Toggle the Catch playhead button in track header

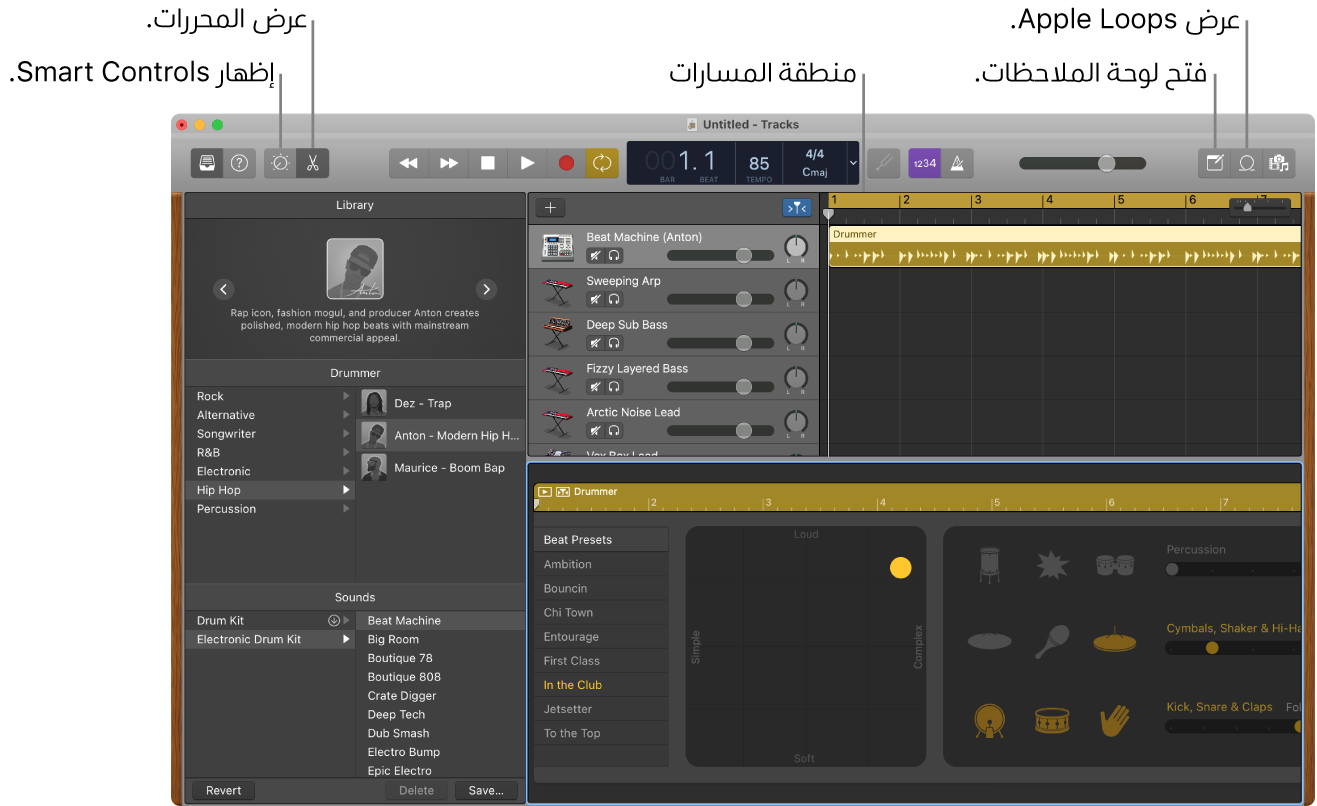click(x=797, y=208)
